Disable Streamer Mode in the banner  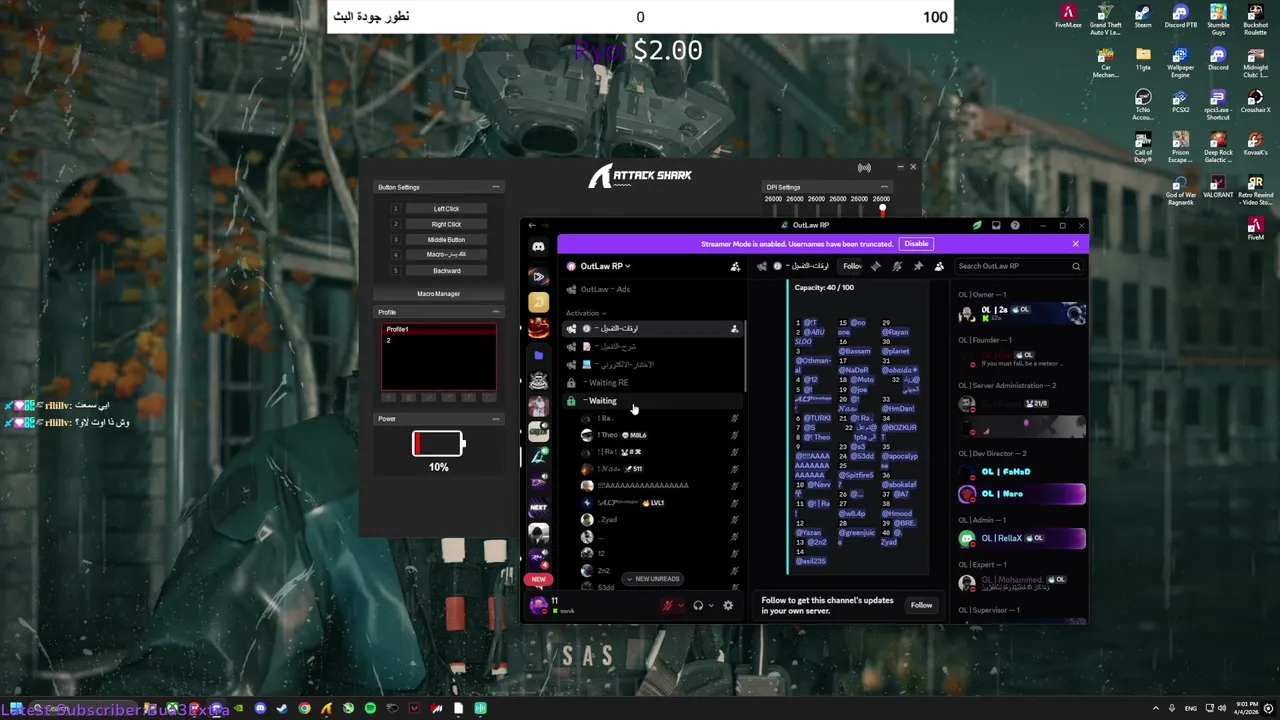[916, 244]
